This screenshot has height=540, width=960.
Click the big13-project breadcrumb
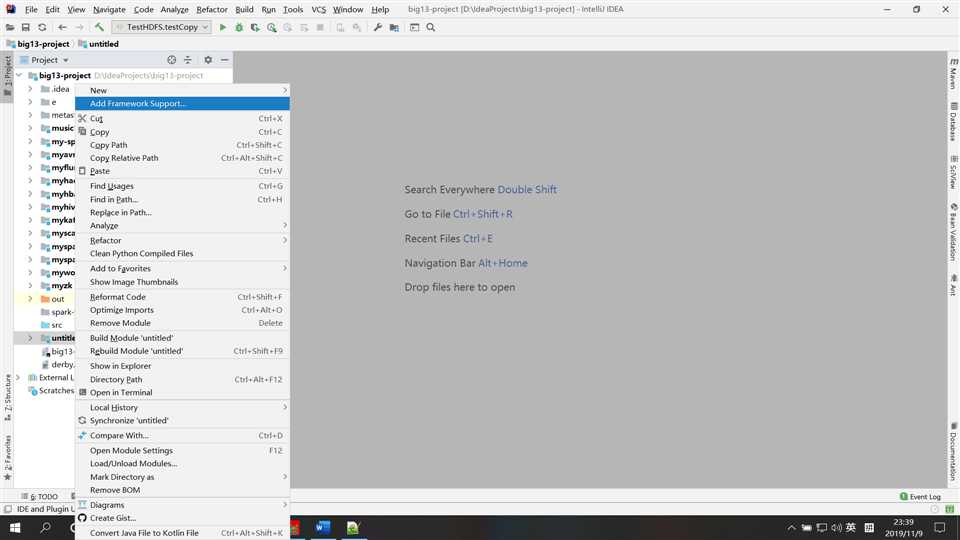(38, 44)
